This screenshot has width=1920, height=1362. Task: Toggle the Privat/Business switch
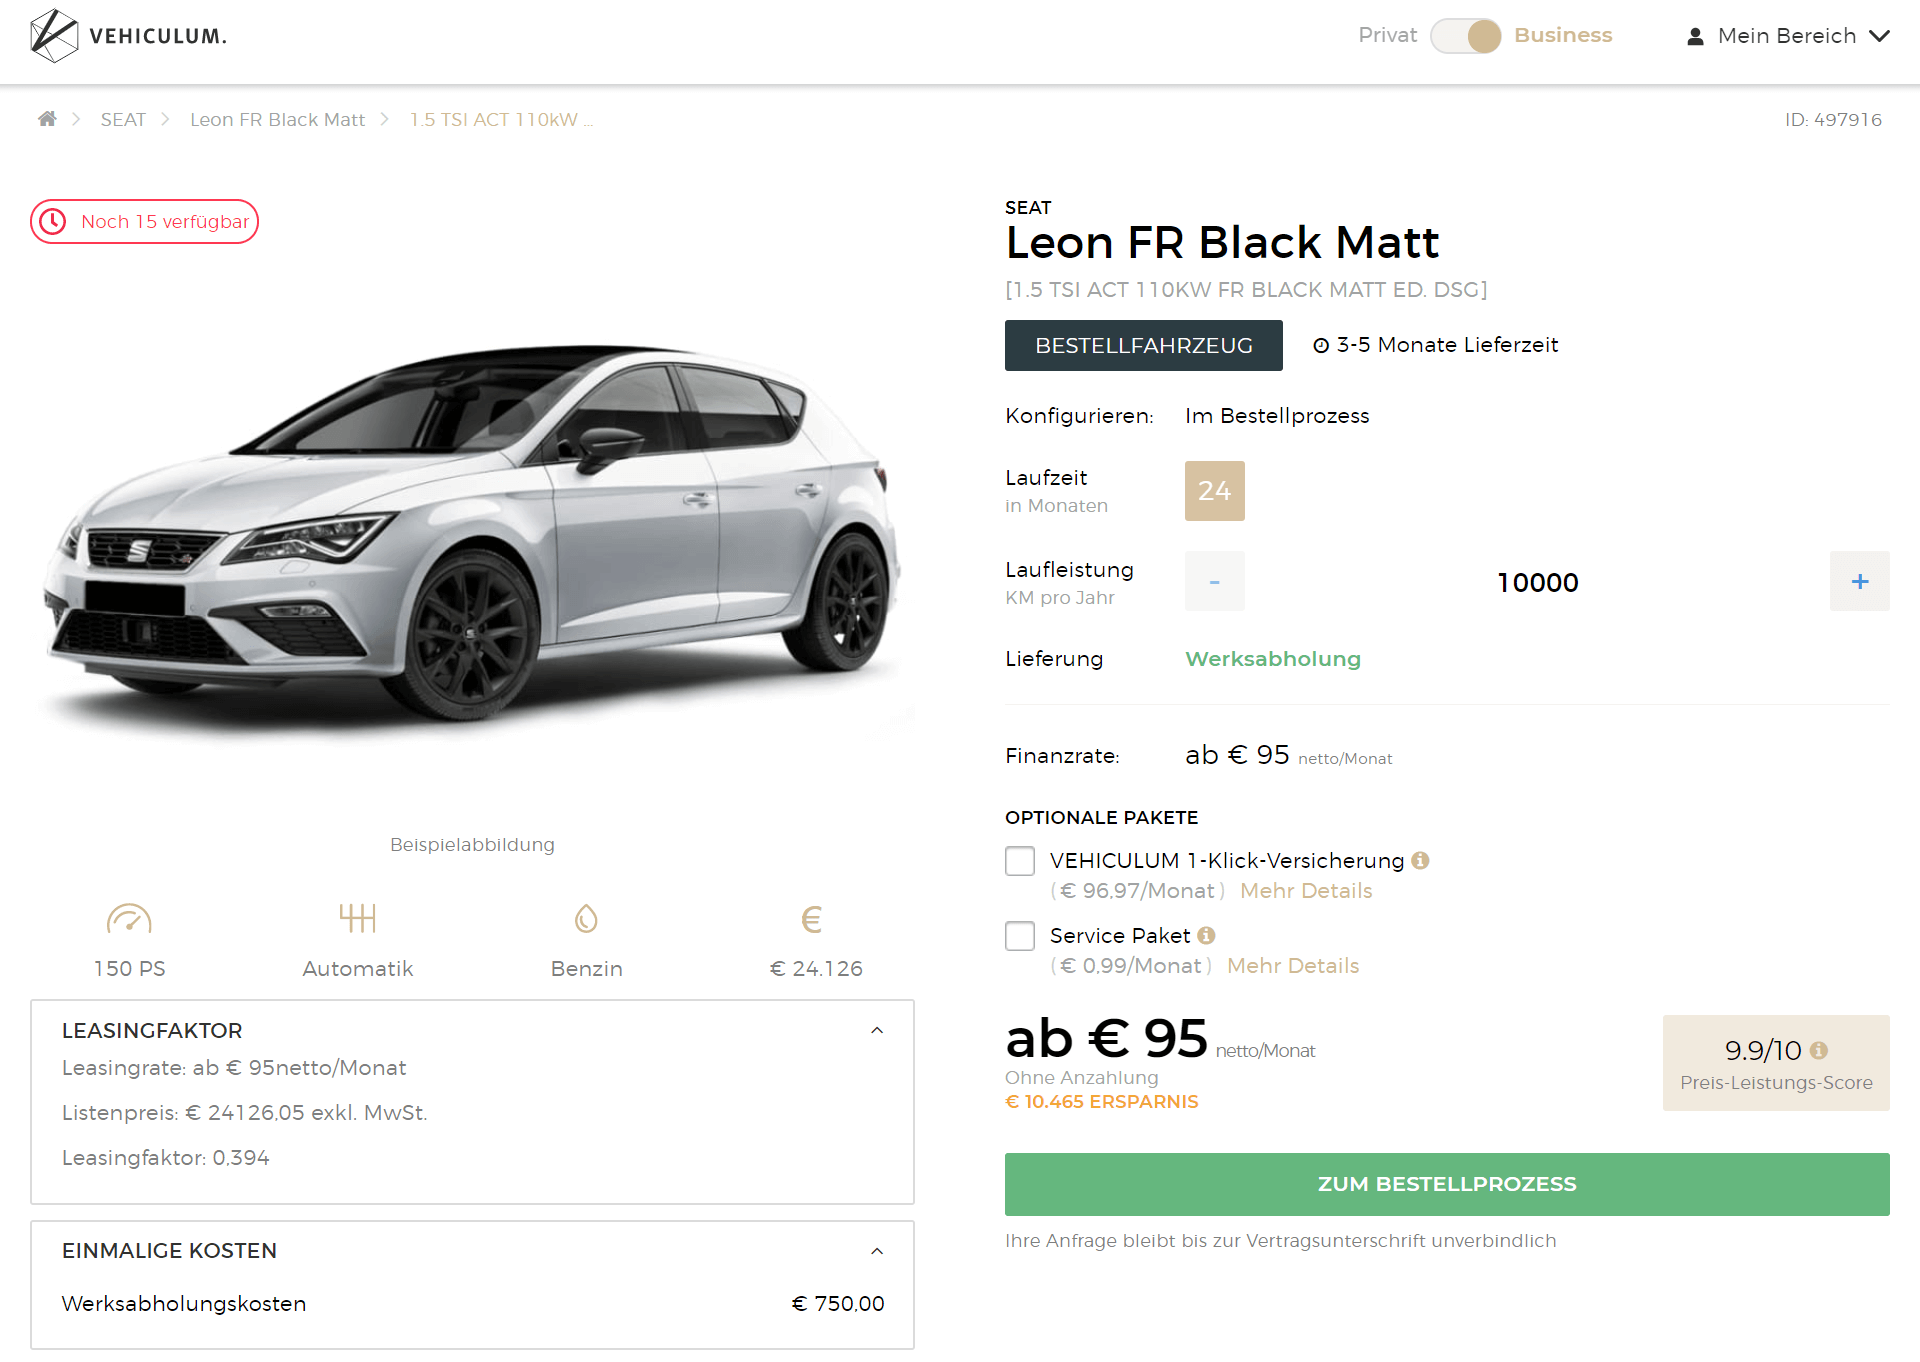pos(1465,36)
